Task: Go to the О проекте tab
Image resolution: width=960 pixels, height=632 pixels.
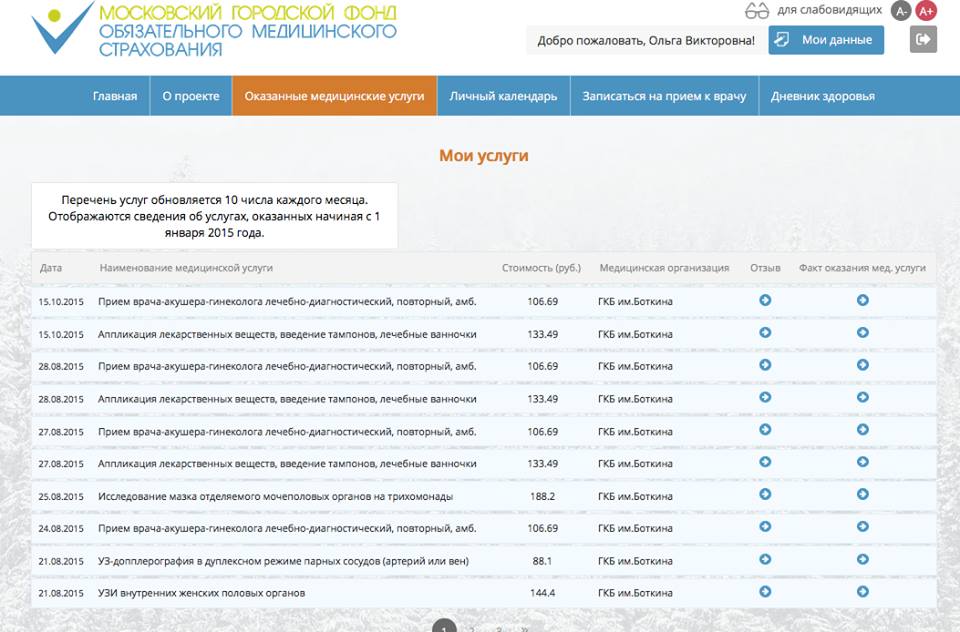Action: point(190,96)
